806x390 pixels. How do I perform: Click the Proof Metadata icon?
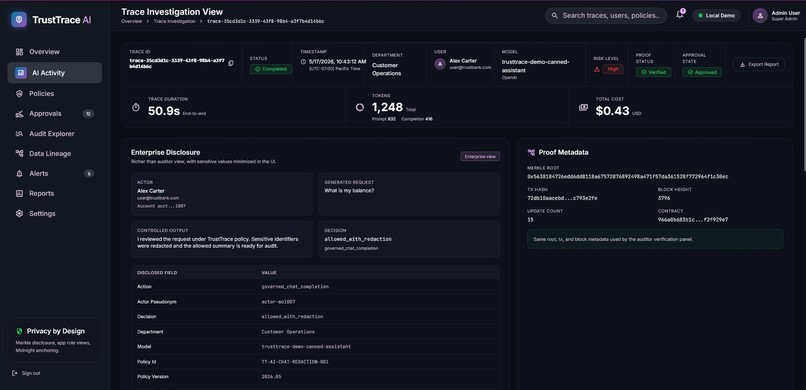[x=532, y=153]
